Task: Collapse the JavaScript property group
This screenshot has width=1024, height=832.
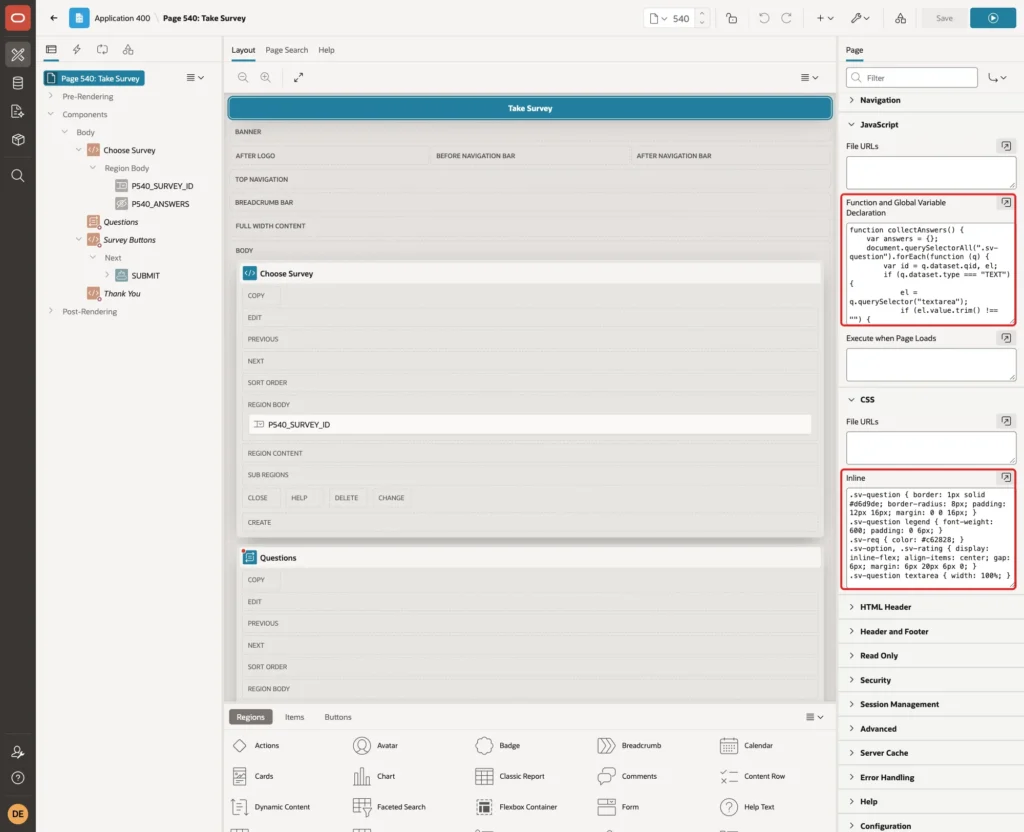Action: point(851,125)
